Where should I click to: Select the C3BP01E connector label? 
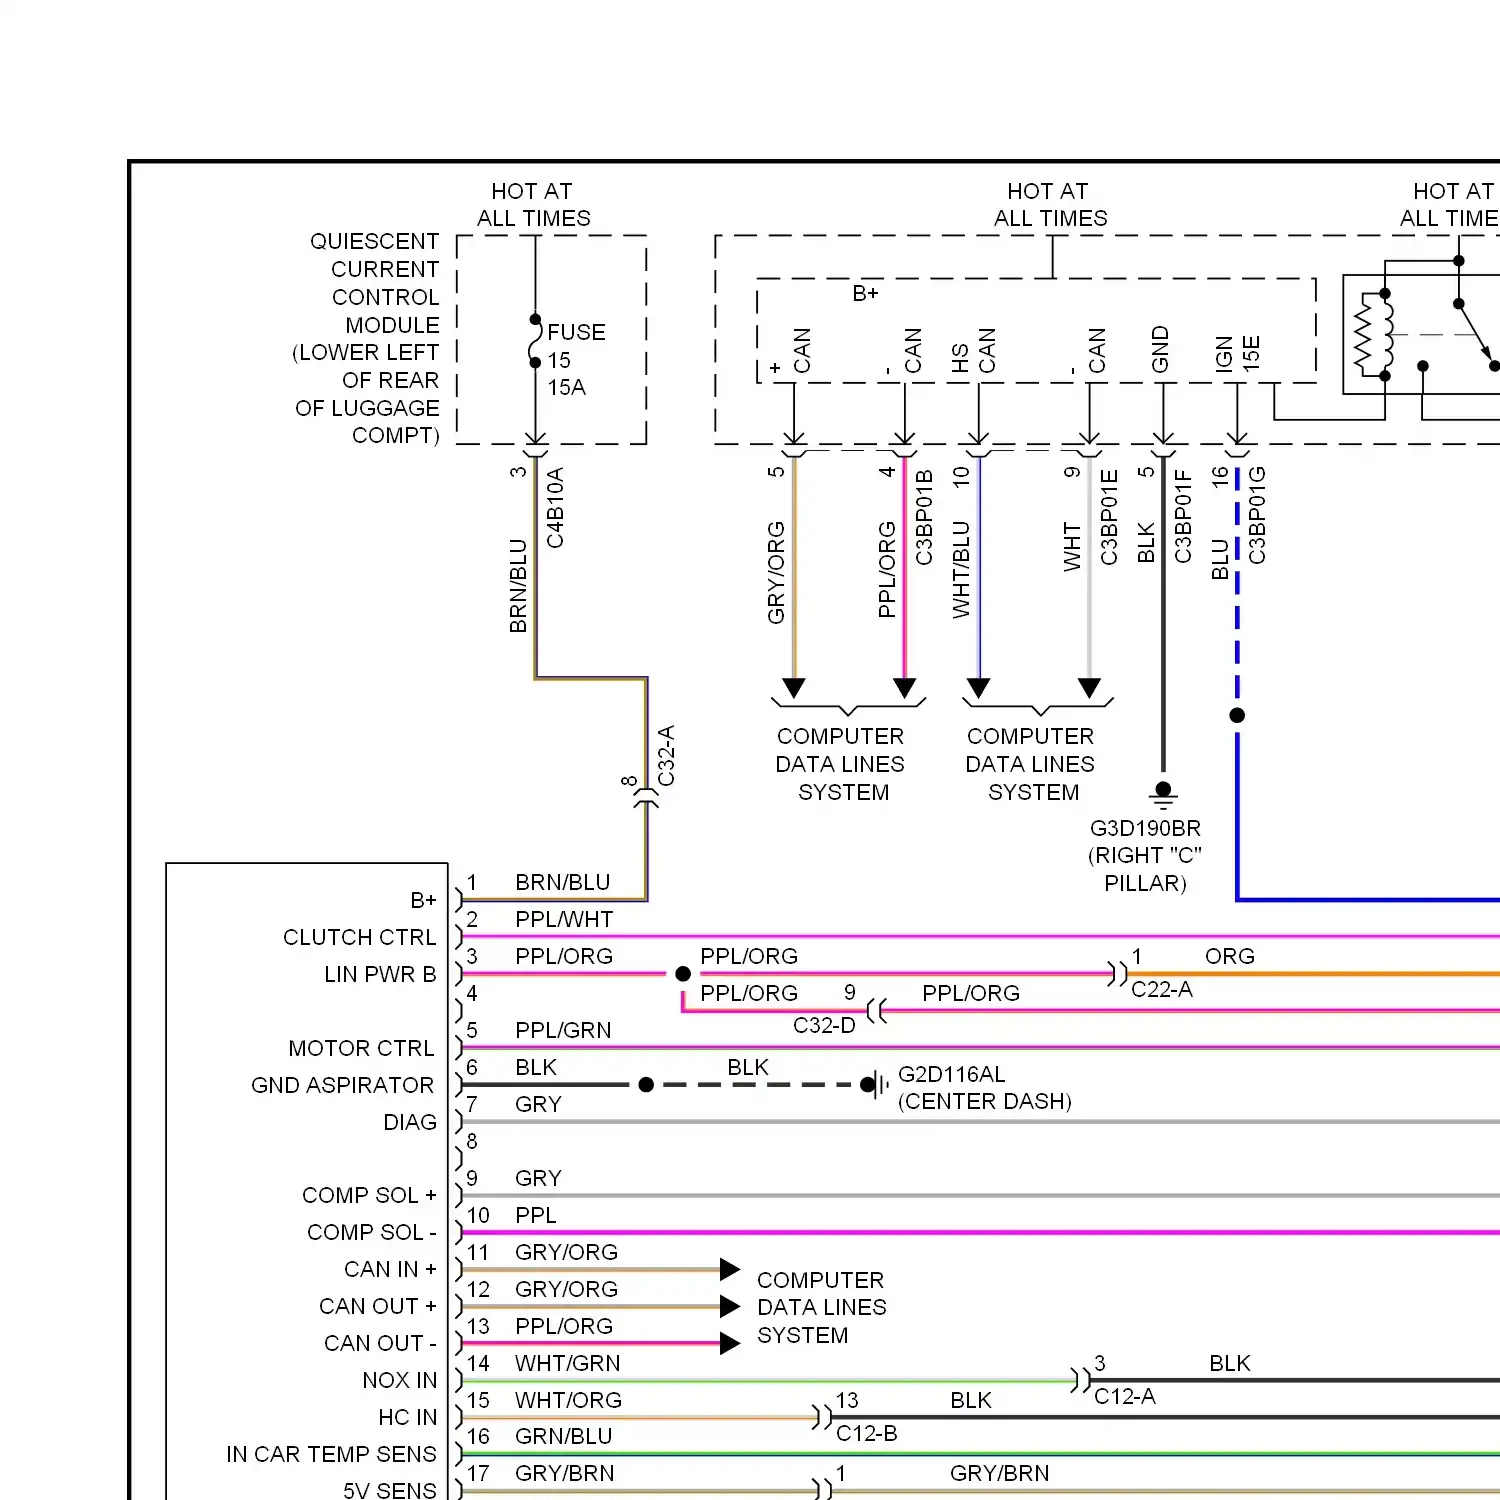[x=1109, y=518]
